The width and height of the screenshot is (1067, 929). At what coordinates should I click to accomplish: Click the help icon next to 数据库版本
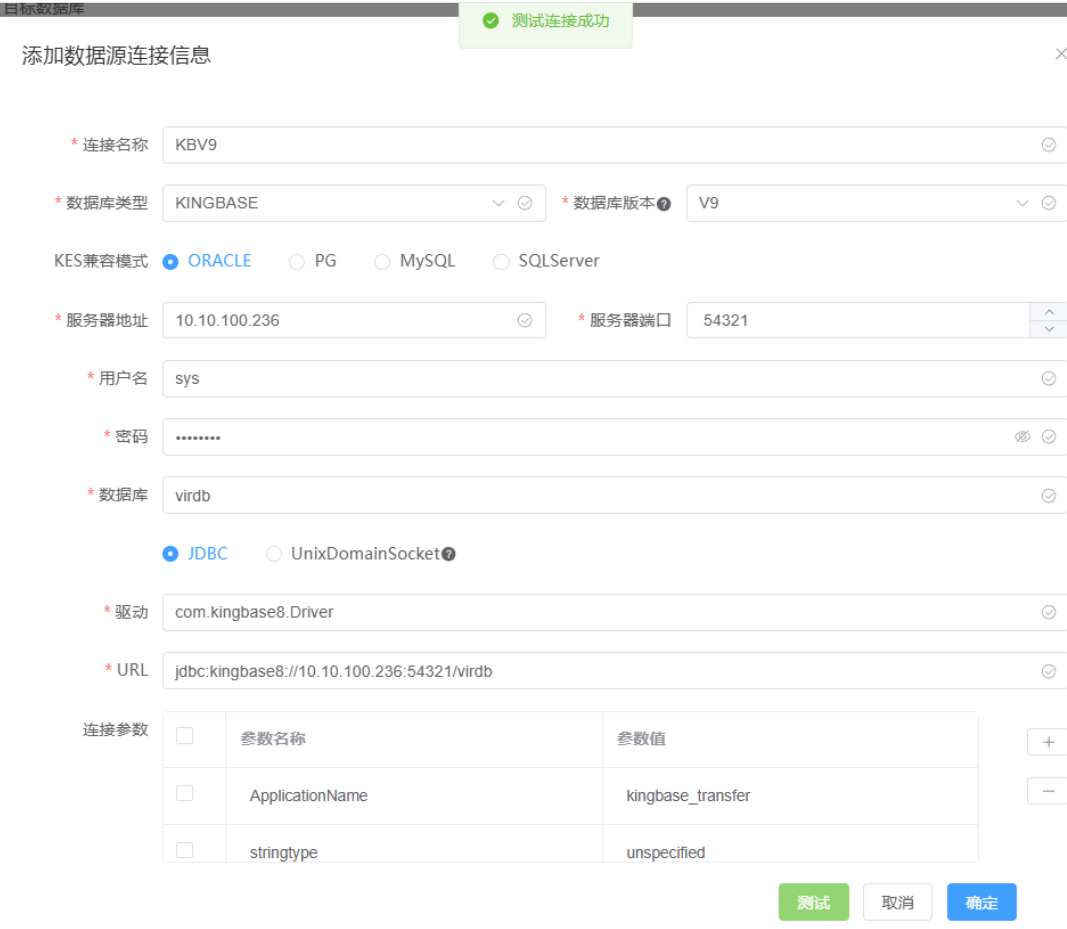(664, 203)
